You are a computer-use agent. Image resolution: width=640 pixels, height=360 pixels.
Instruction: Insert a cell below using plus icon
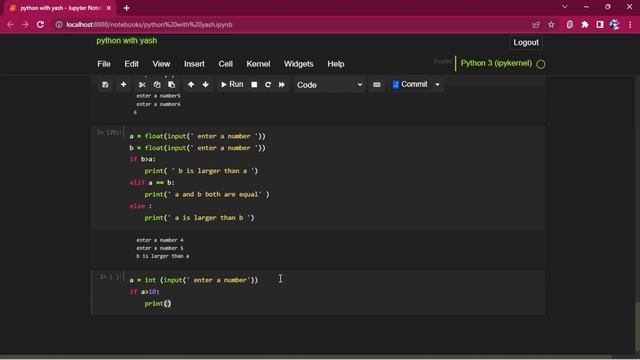pos(123,84)
